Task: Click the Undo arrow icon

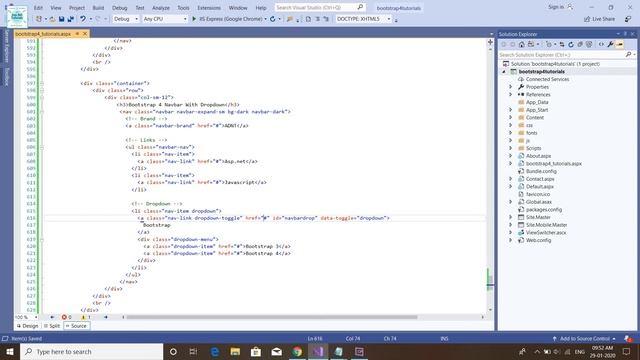Action: [x=83, y=19]
